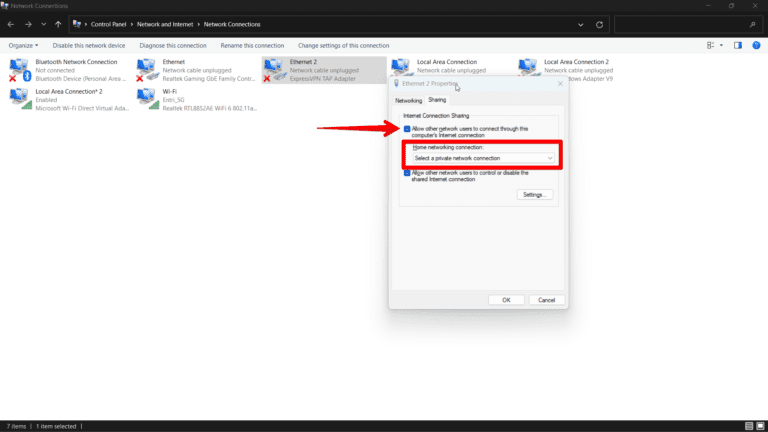The width and height of the screenshot is (768, 432).
Task: Switch to details view in status bar
Action: (x=749, y=426)
